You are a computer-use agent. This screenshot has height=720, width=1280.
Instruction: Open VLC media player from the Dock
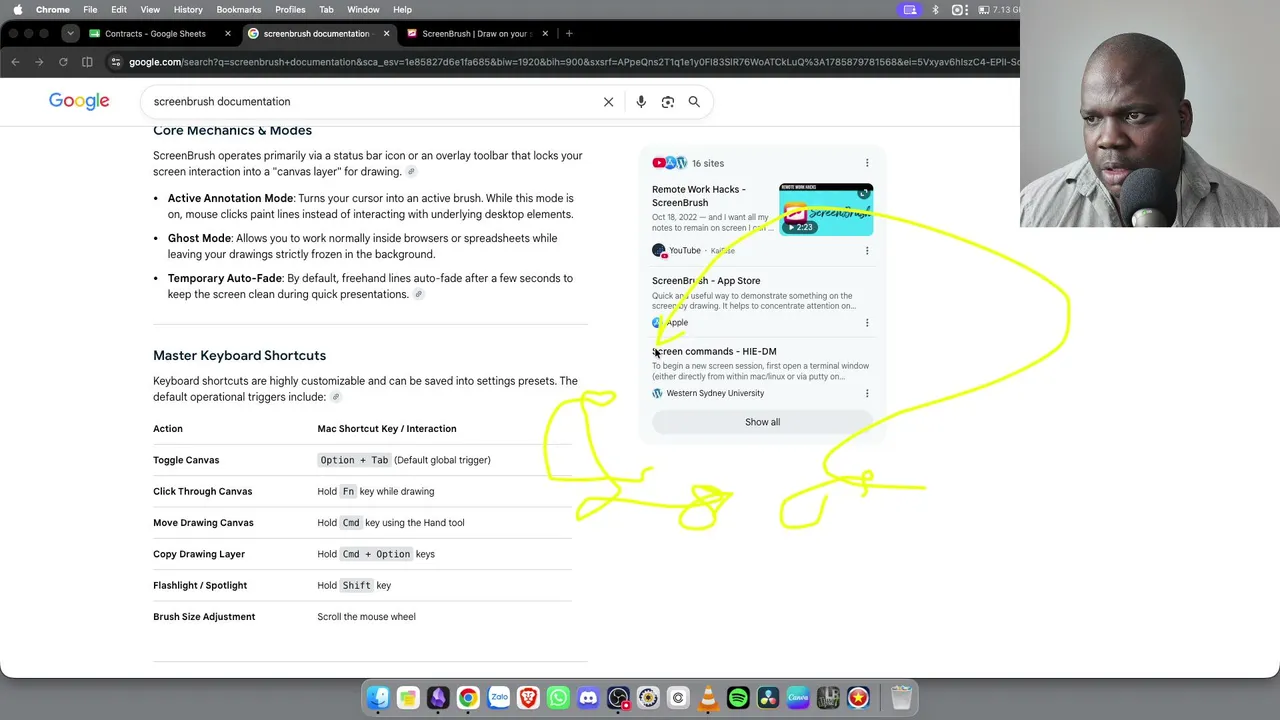pos(708,698)
